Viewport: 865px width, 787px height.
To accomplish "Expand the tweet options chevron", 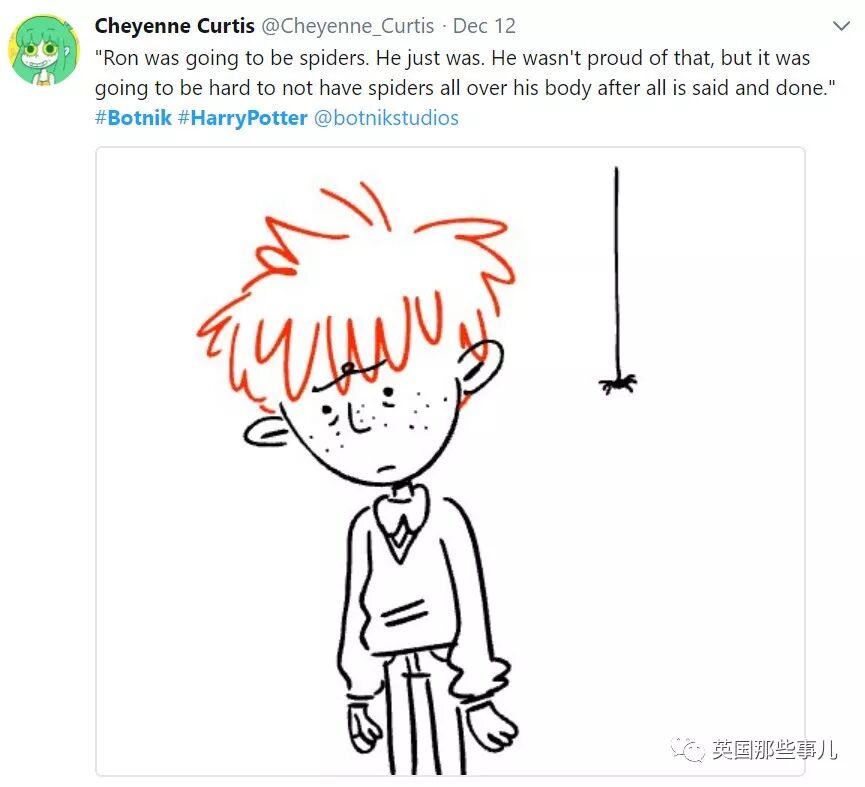I will click(841, 26).
